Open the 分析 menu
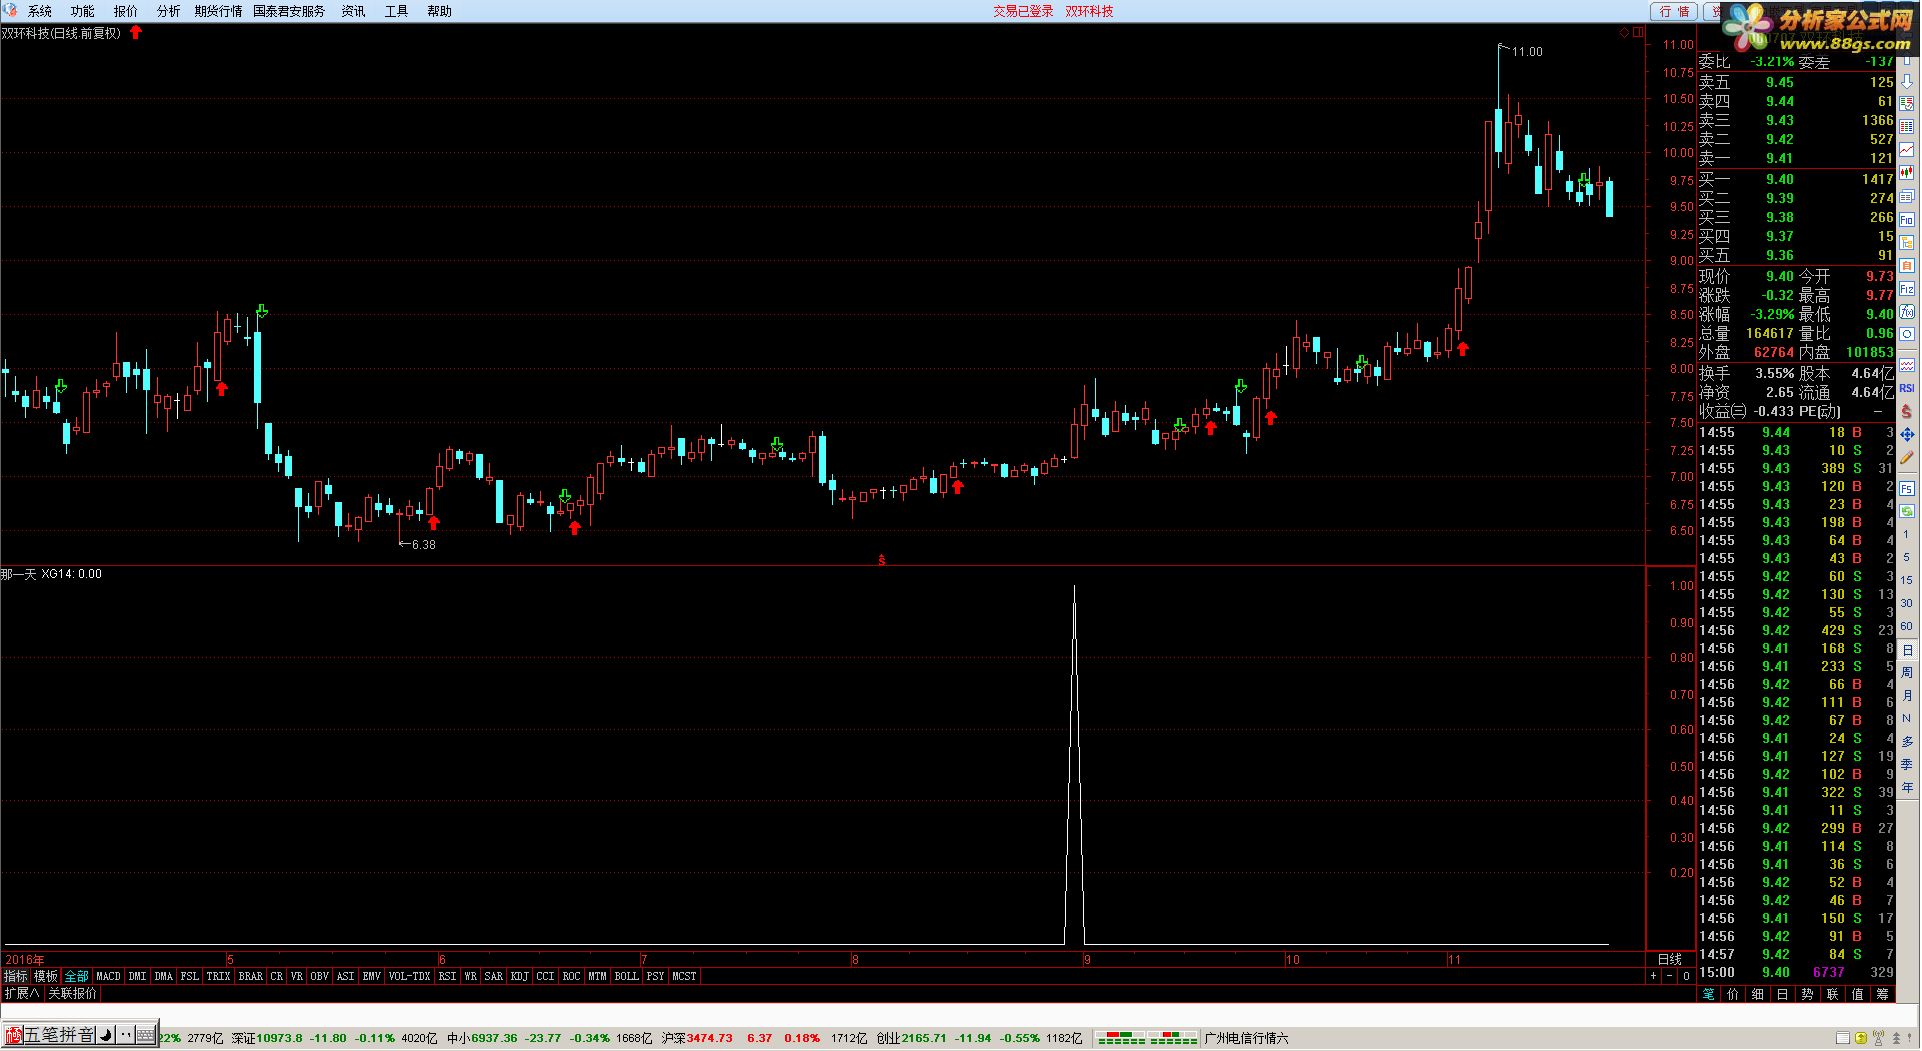This screenshot has height=1051, width=1922. tap(169, 11)
